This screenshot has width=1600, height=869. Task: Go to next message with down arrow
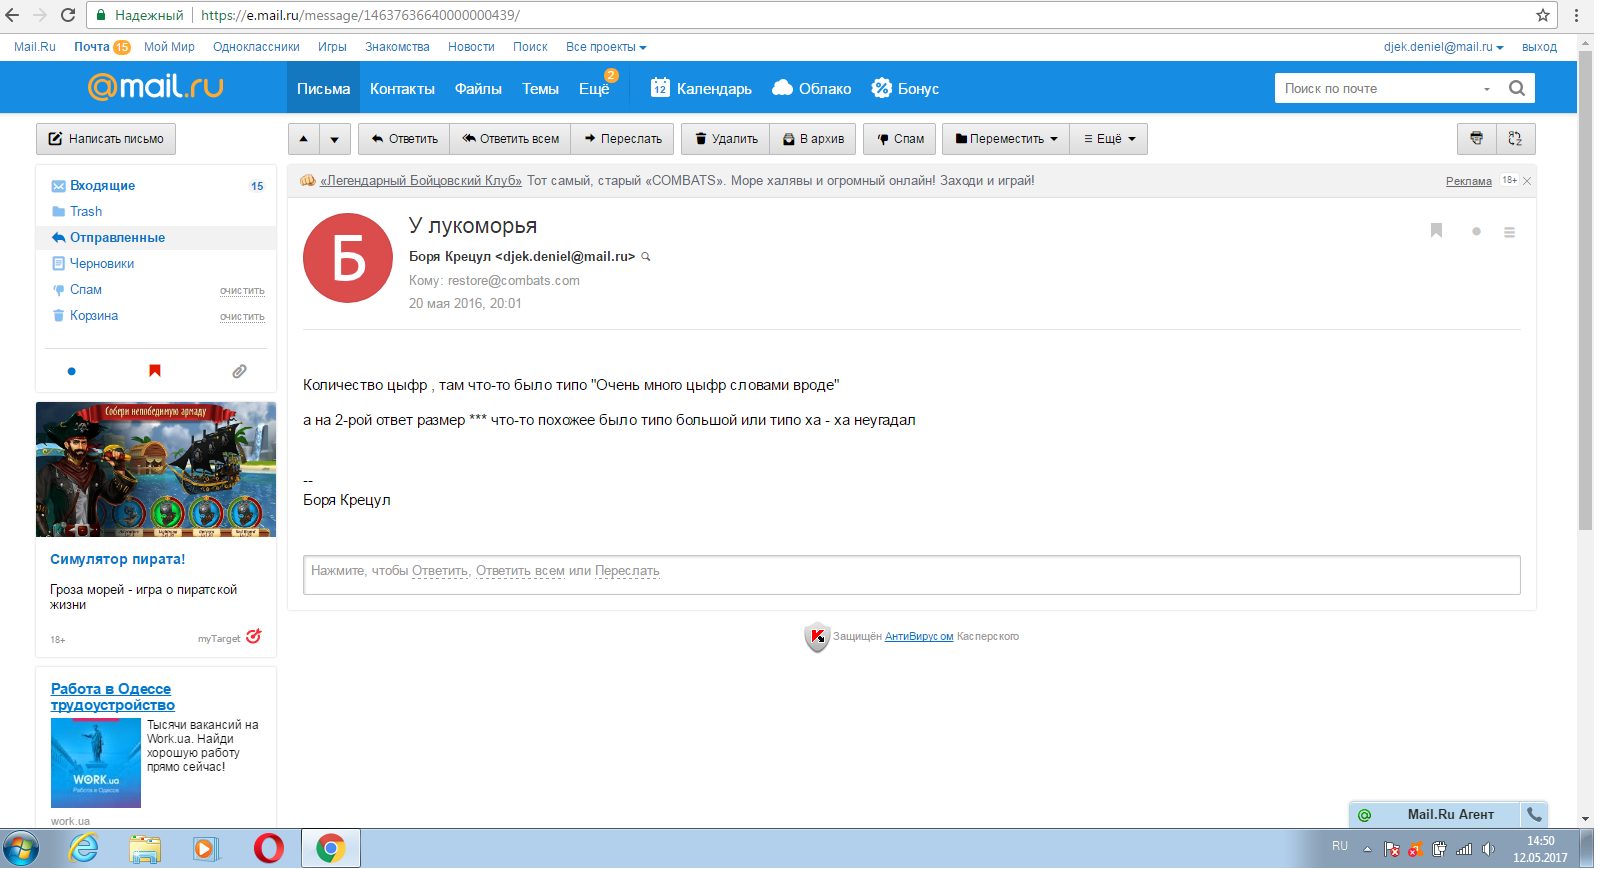[335, 139]
